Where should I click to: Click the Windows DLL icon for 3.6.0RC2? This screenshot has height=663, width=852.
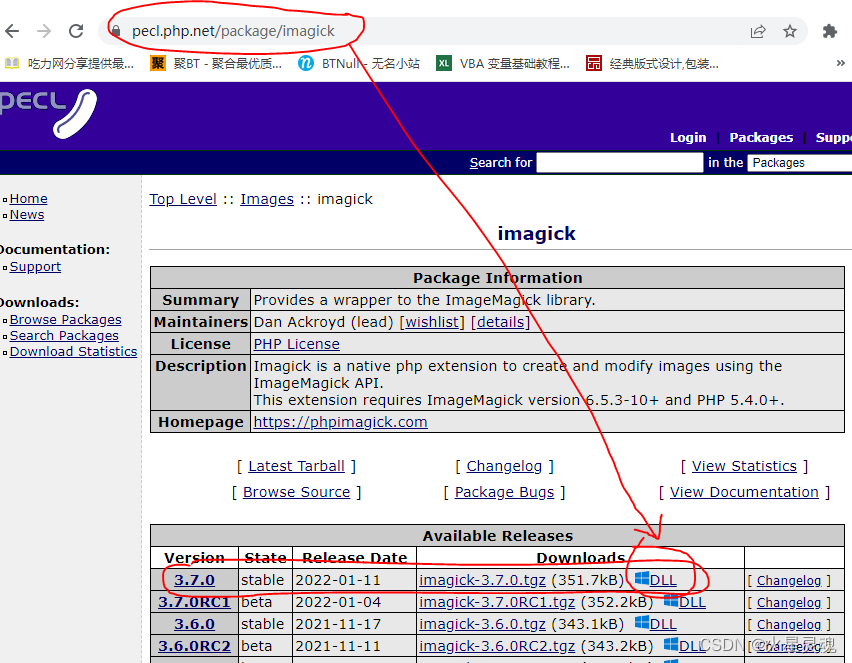(x=671, y=645)
